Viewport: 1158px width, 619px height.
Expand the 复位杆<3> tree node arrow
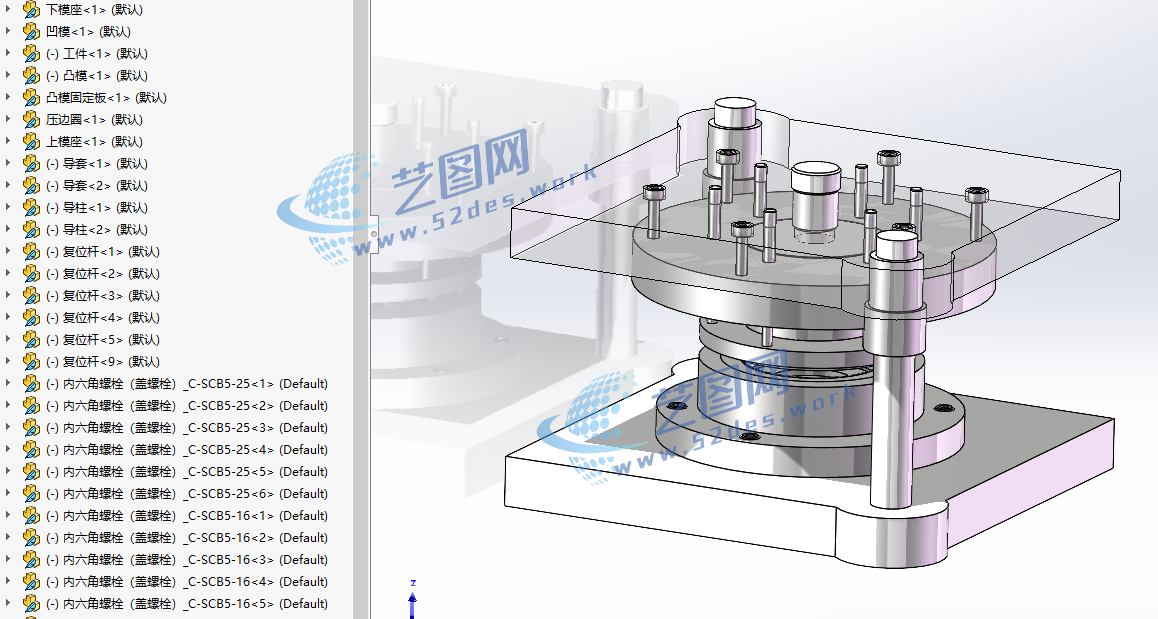coord(8,296)
